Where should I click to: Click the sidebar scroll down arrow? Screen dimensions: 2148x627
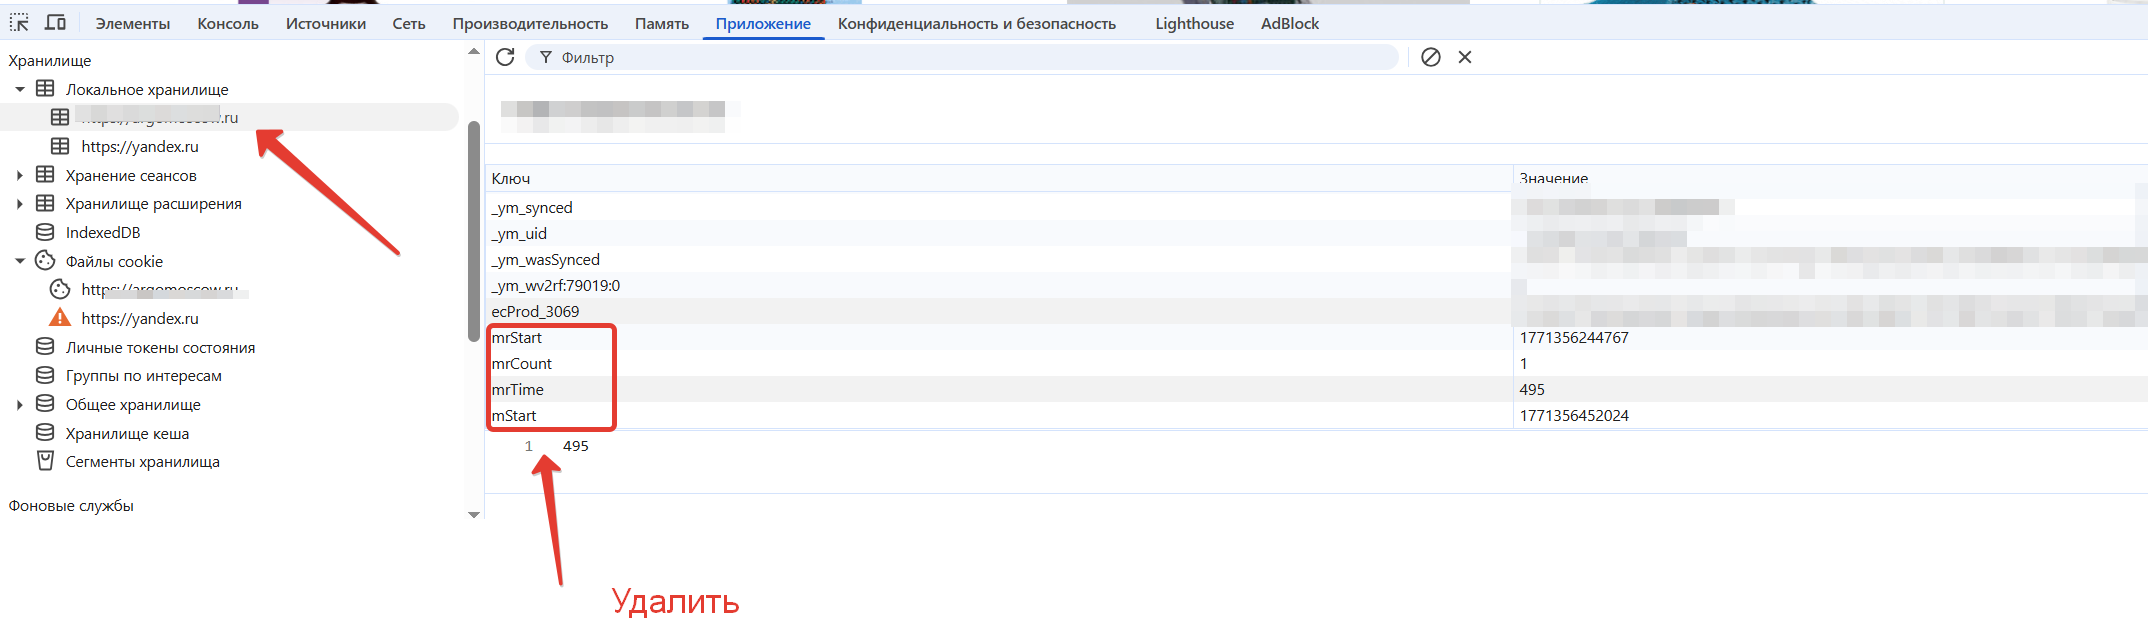474,514
